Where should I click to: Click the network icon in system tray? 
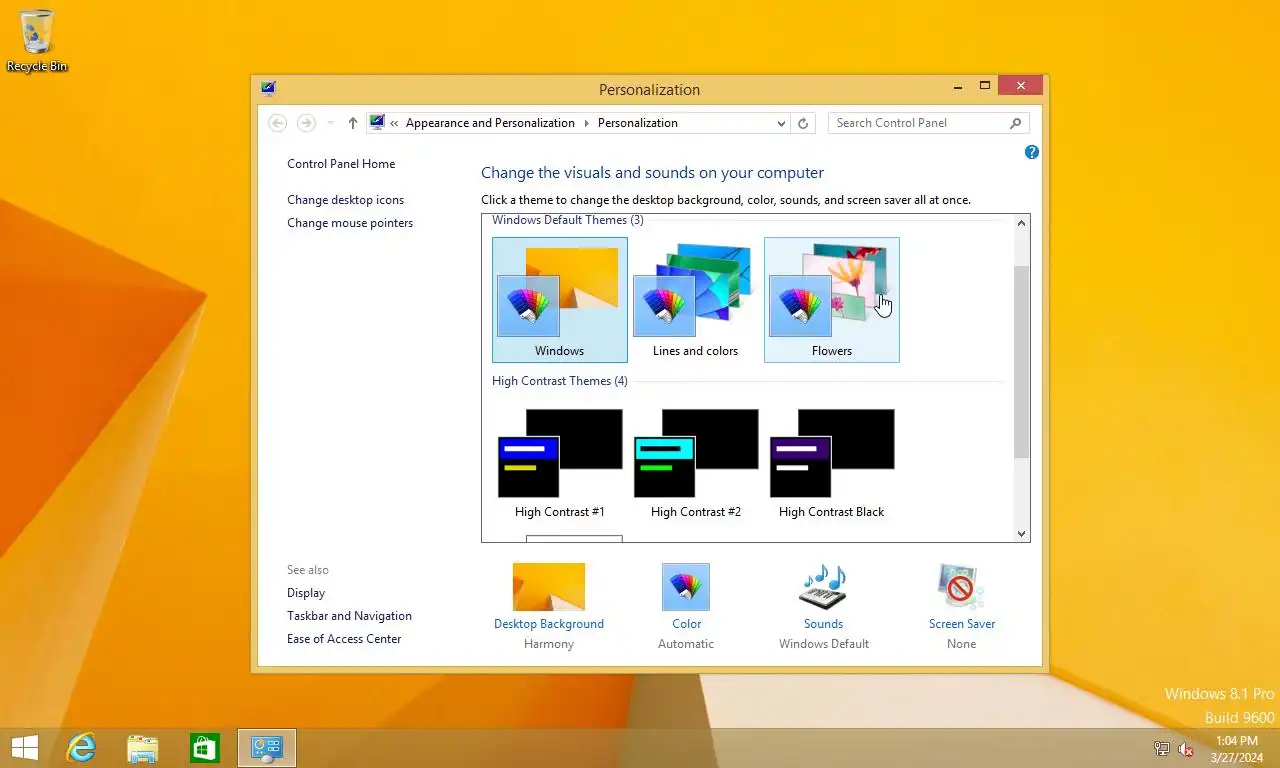[1162, 748]
